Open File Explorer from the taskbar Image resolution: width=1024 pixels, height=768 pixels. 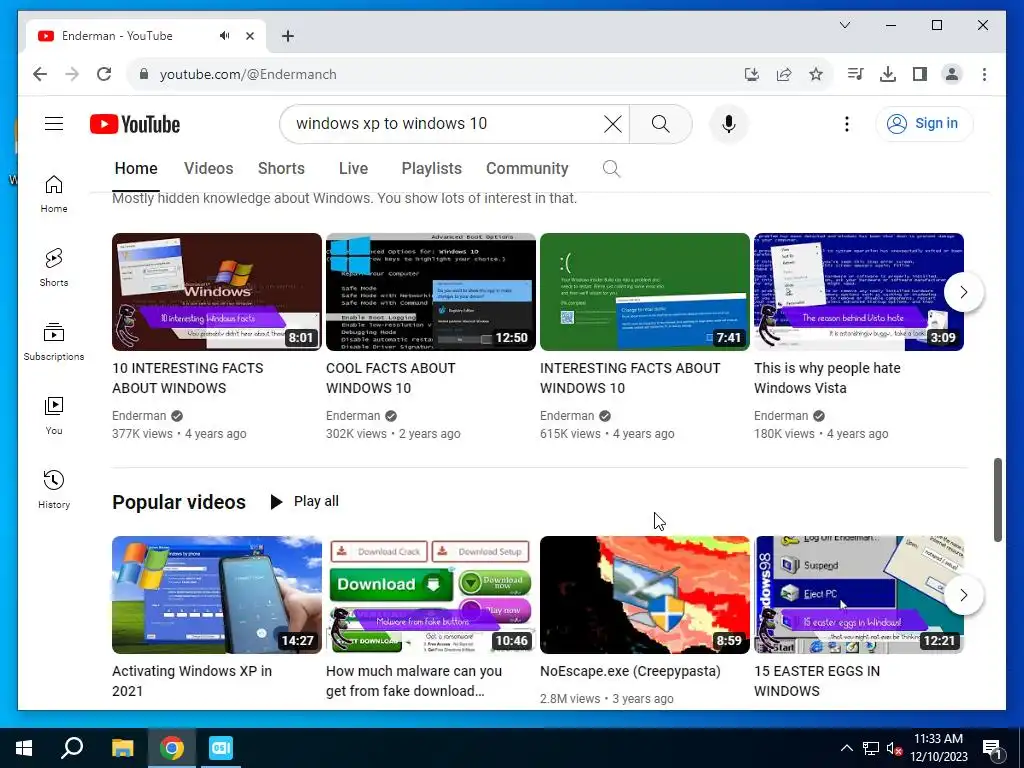[122, 748]
